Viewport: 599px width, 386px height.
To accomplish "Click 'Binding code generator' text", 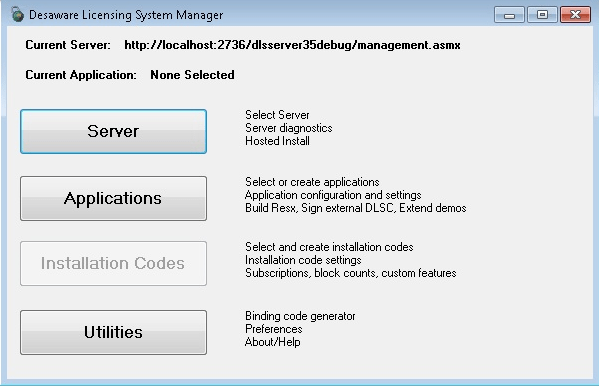I will point(300,316).
